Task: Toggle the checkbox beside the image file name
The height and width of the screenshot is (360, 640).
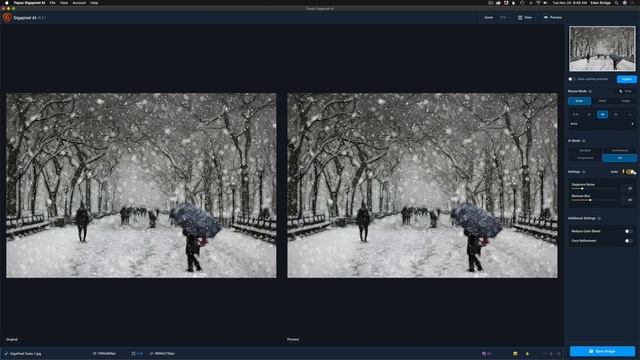Action: (x=6, y=353)
